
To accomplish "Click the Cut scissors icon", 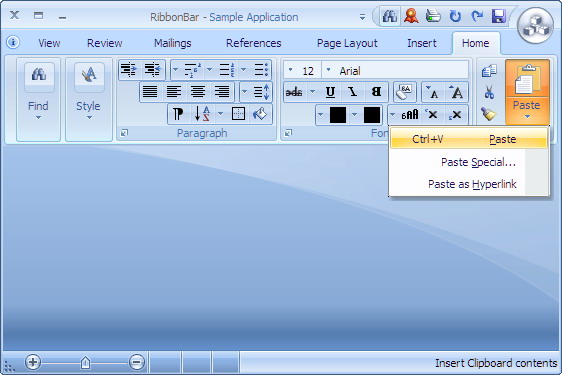I will [489, 92].
